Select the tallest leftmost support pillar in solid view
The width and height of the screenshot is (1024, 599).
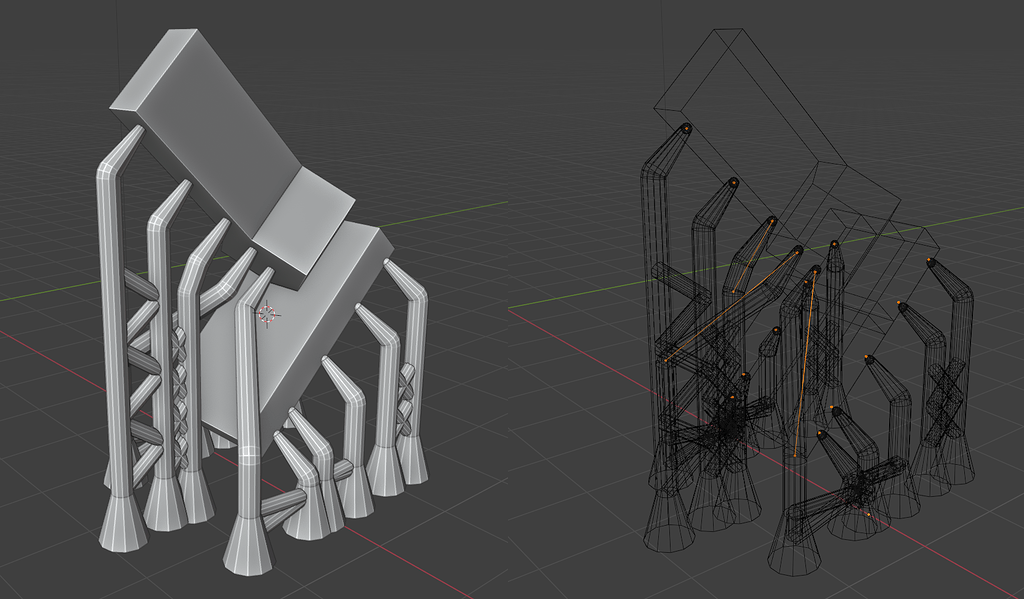[x=118, y=340]
